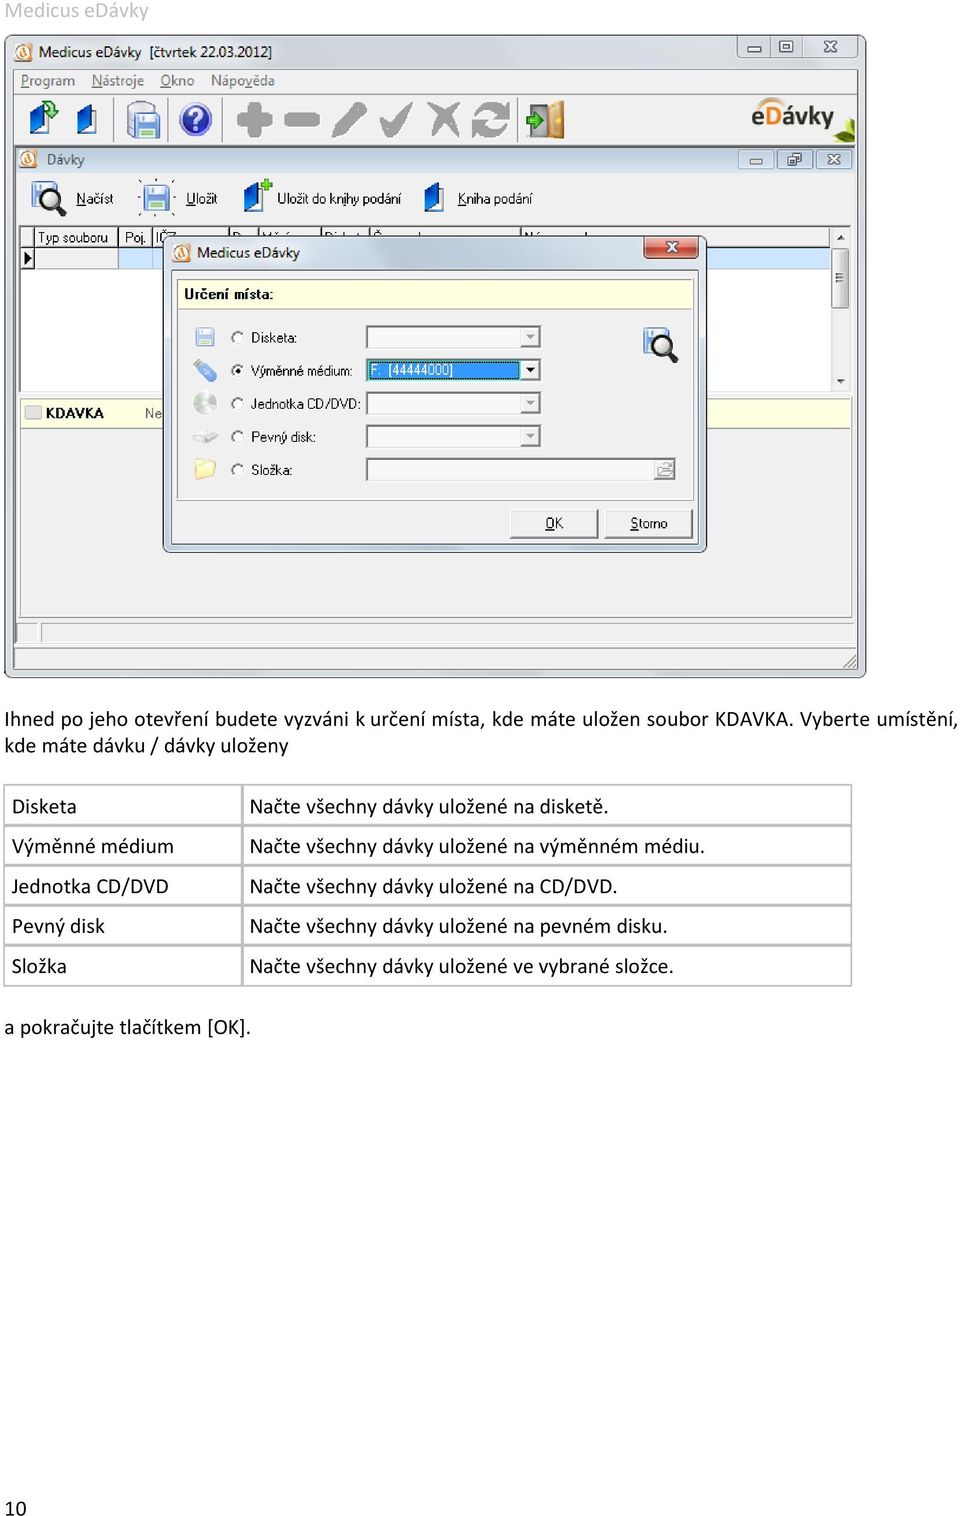Viewport: 960px width, 1516px height.
Task: Click the Exit door toolbar icon
Action: tap(546, 120)
